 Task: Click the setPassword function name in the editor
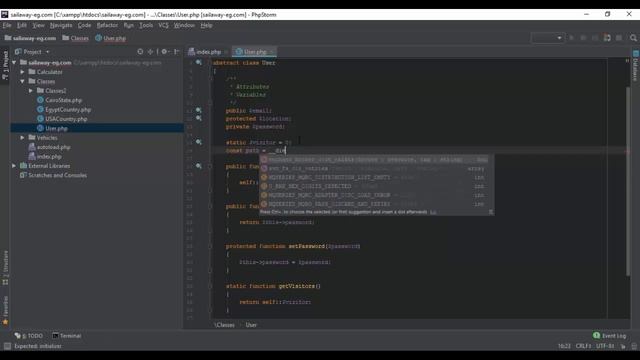[307, 246]
